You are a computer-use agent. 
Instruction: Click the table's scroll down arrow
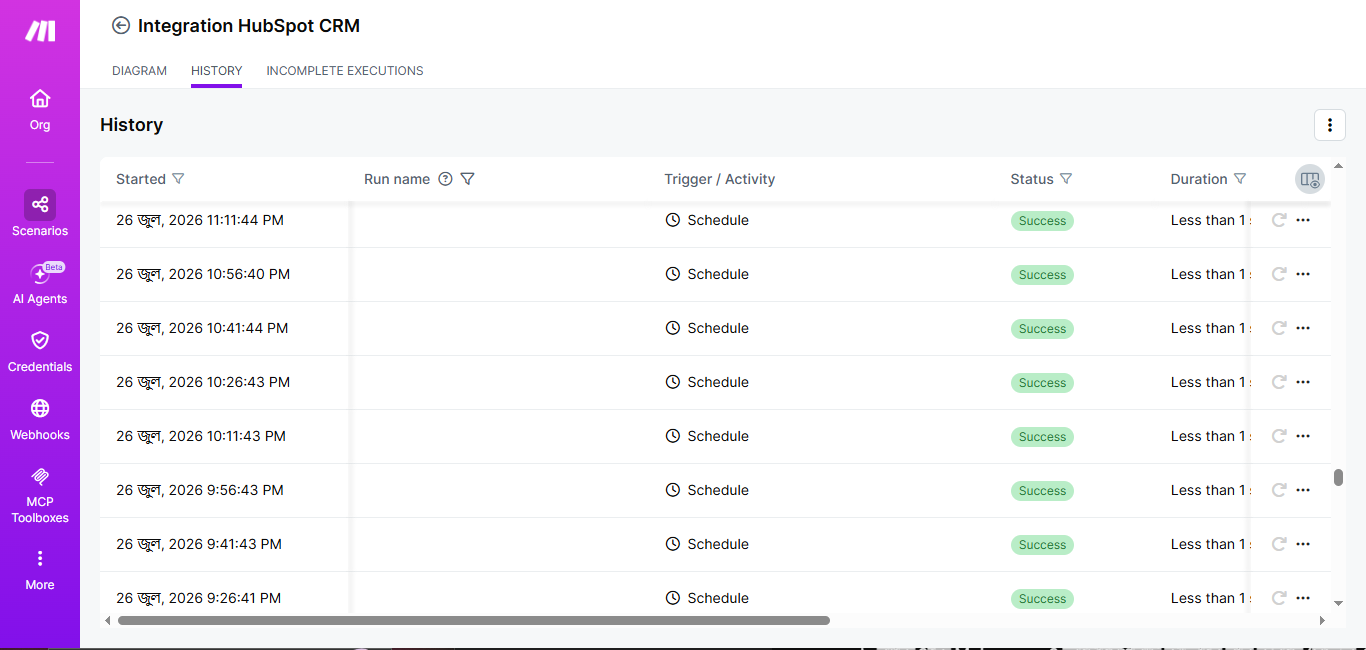[1338, 604]
